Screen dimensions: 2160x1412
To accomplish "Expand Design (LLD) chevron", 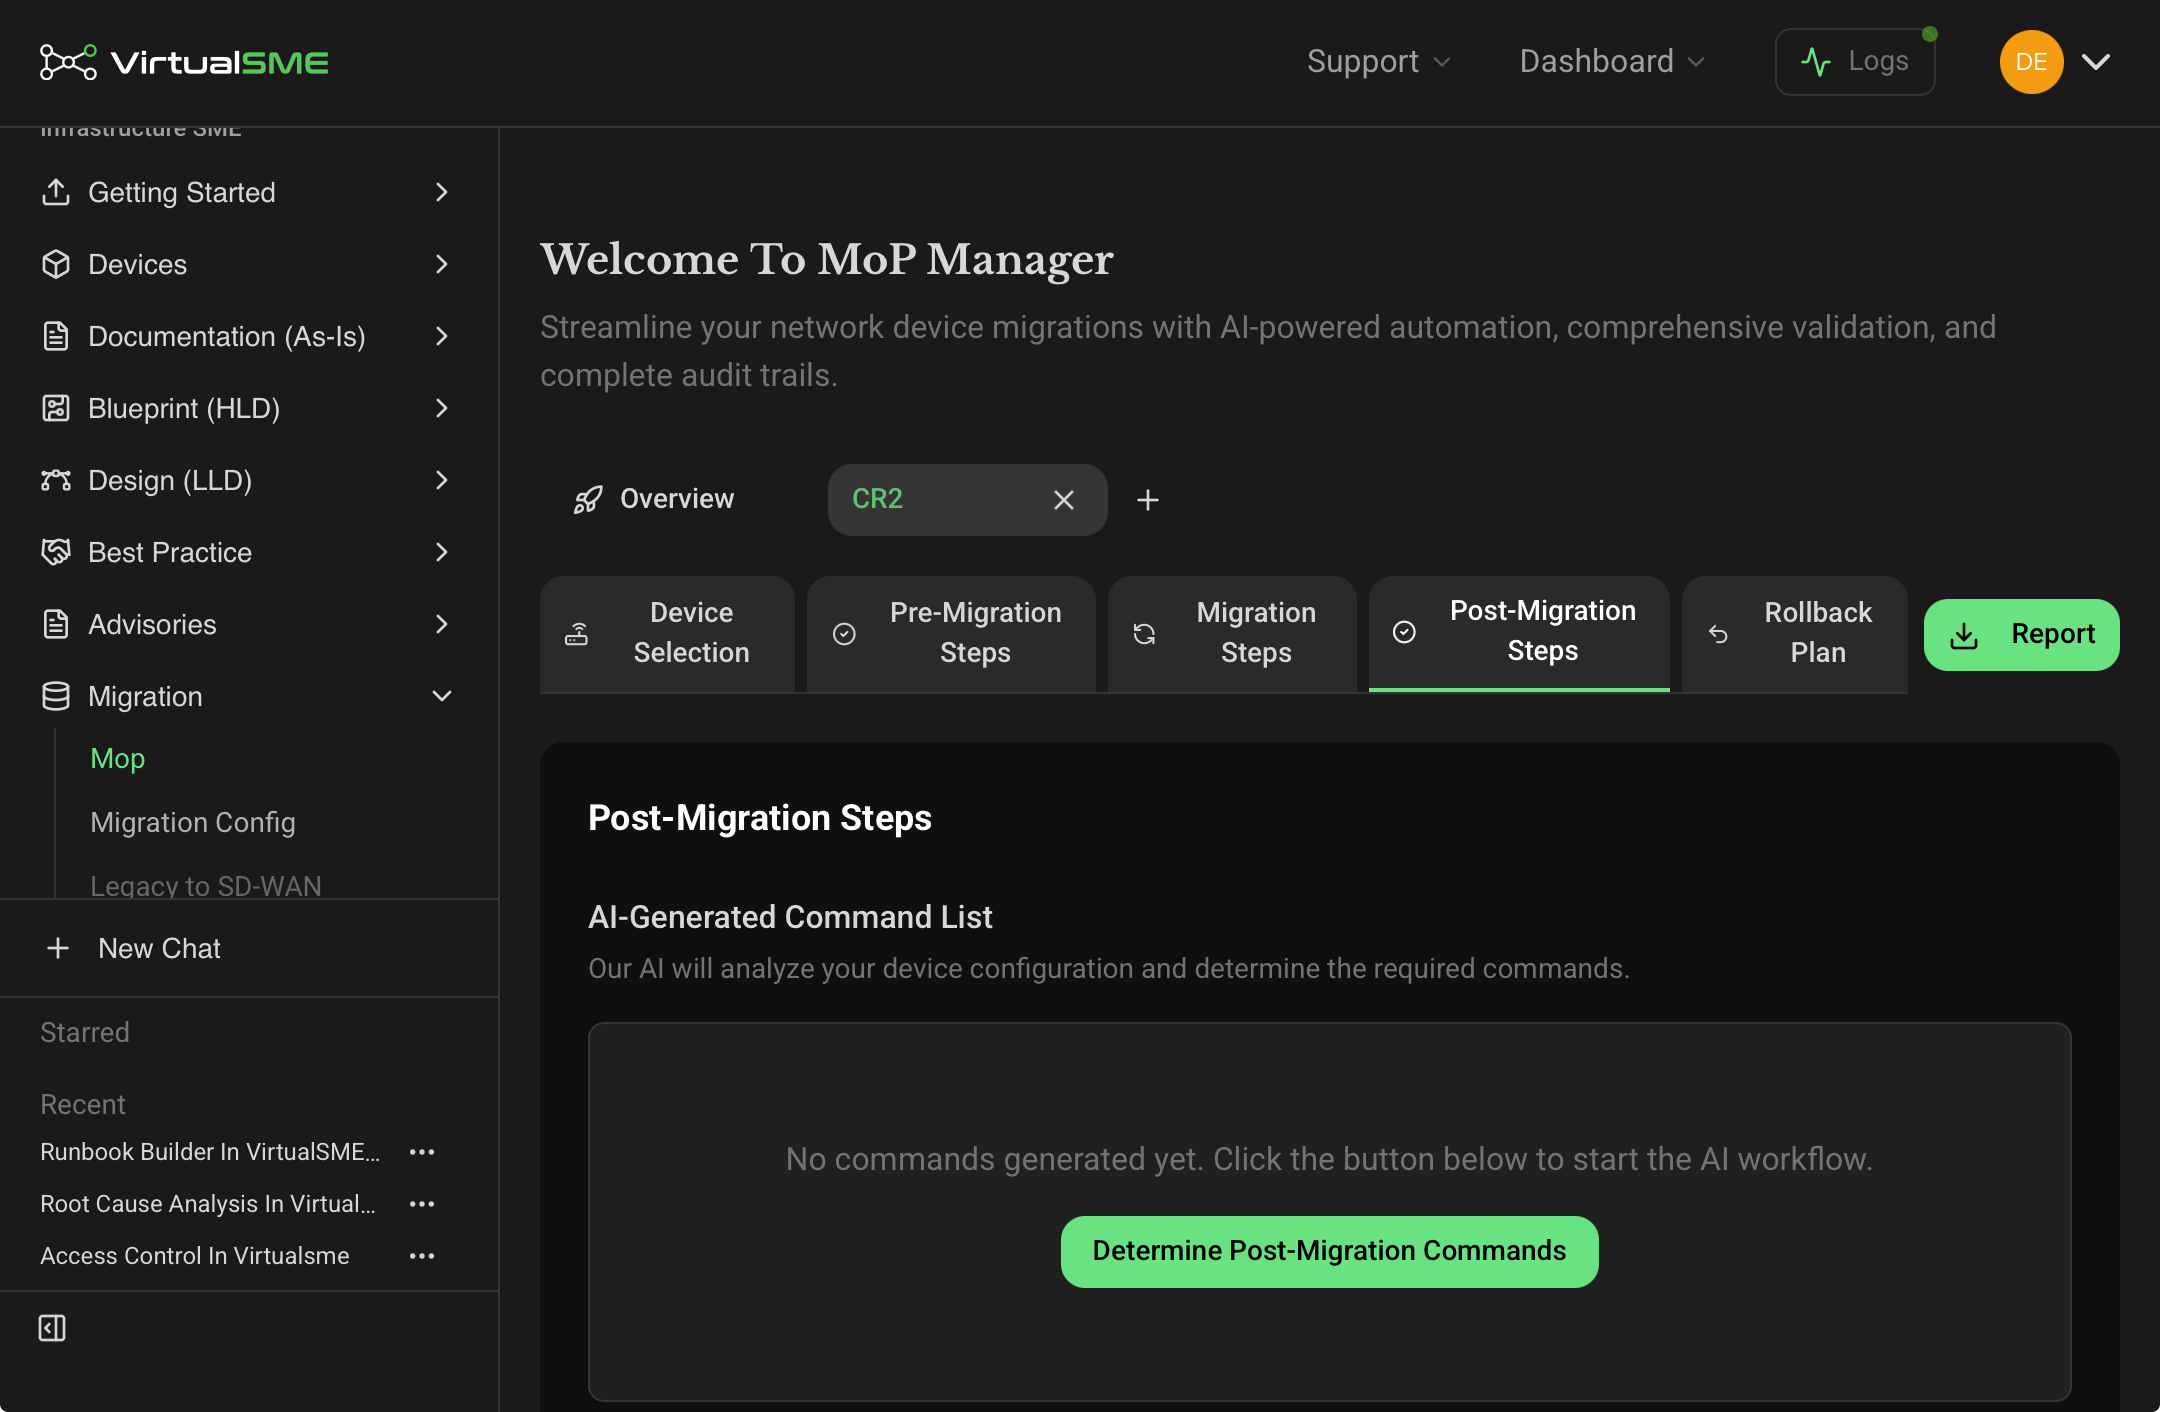I will pyautogui.click(x=442, y=480).
